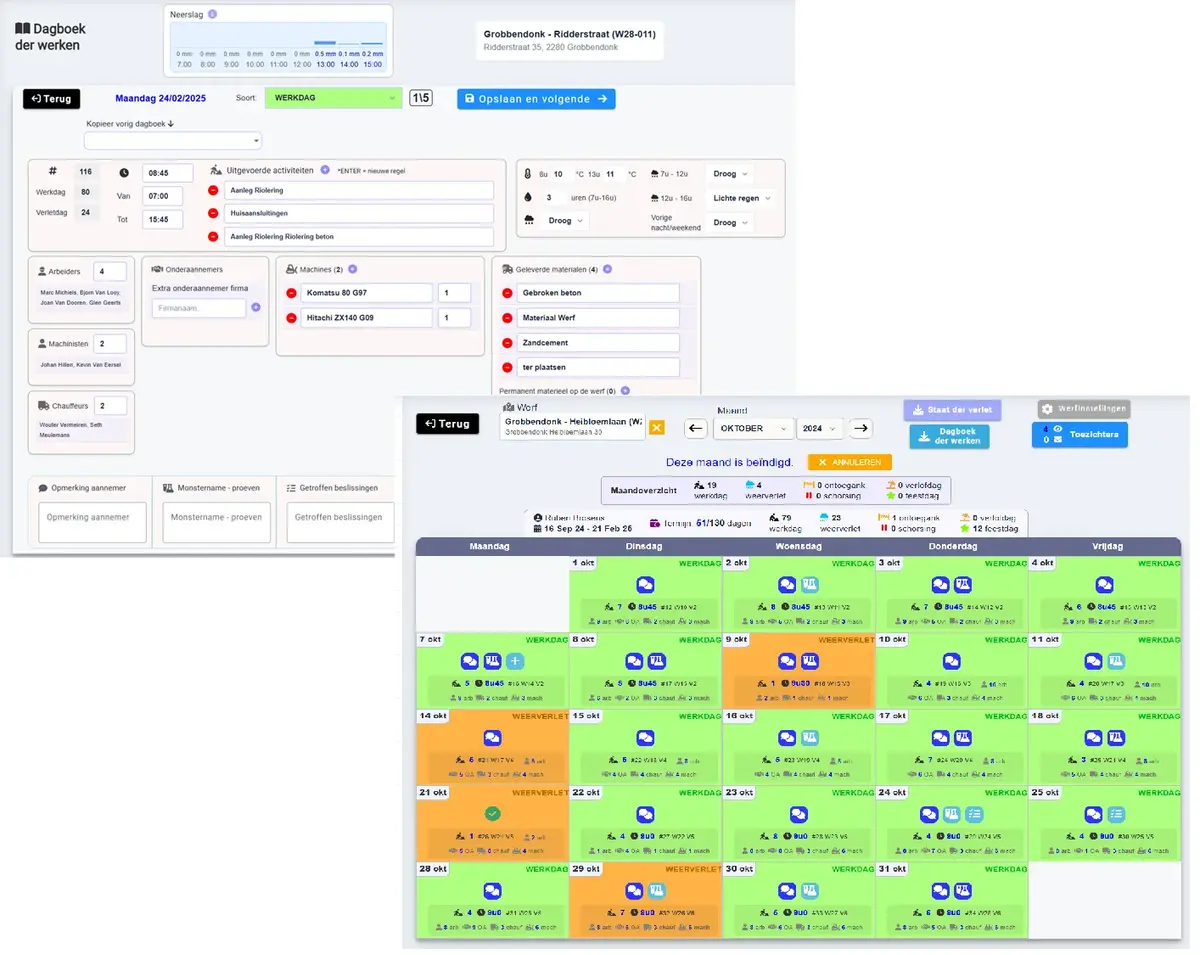Clear the selected Werf with the orange X
The height and width of the screenshot is (955, 1200).
pyautogui.click(x=657, y=428)
